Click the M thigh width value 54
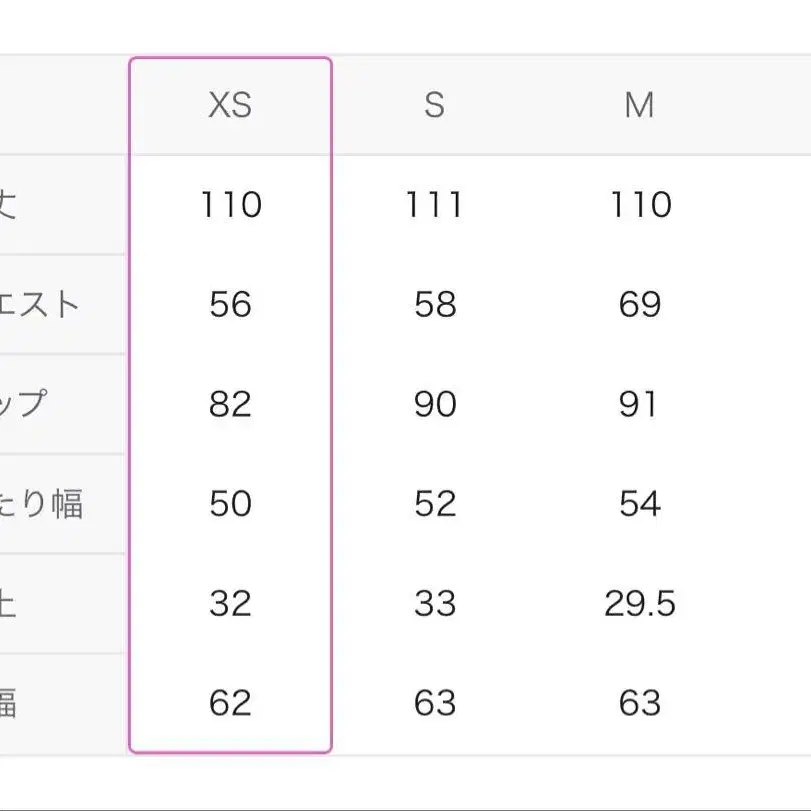 click(x=639, y=504)
